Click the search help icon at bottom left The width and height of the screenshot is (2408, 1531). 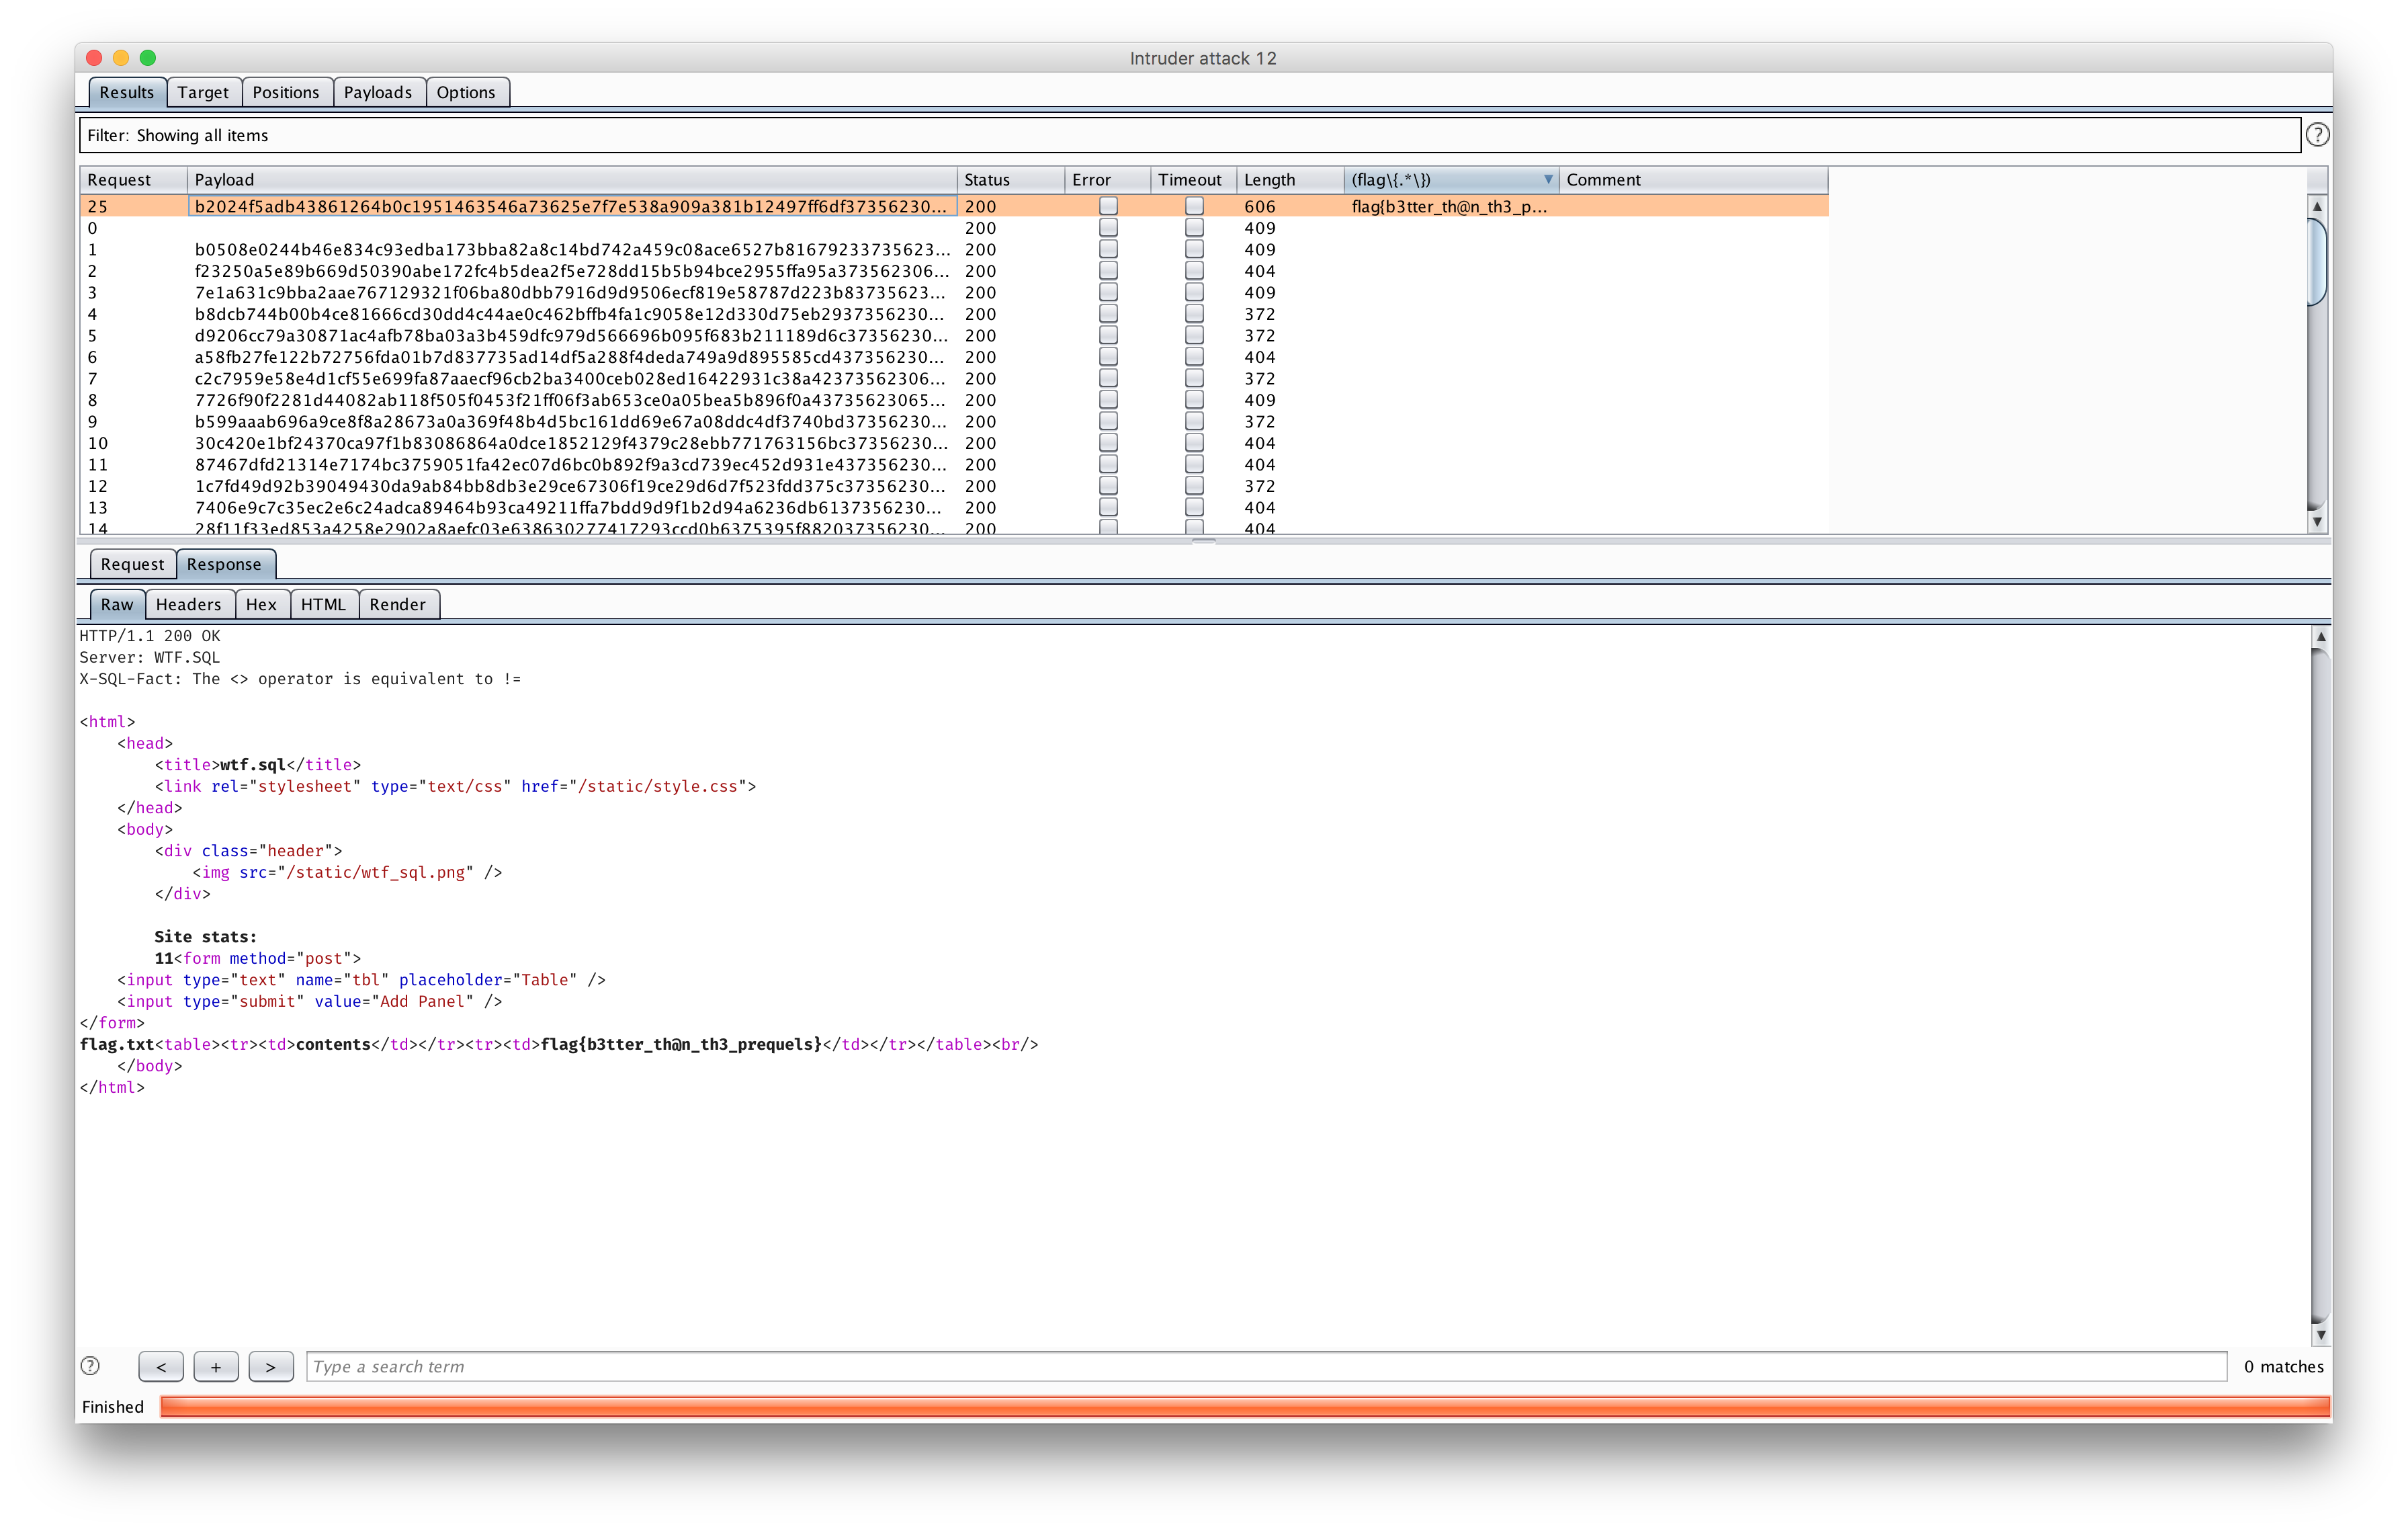90,1366
